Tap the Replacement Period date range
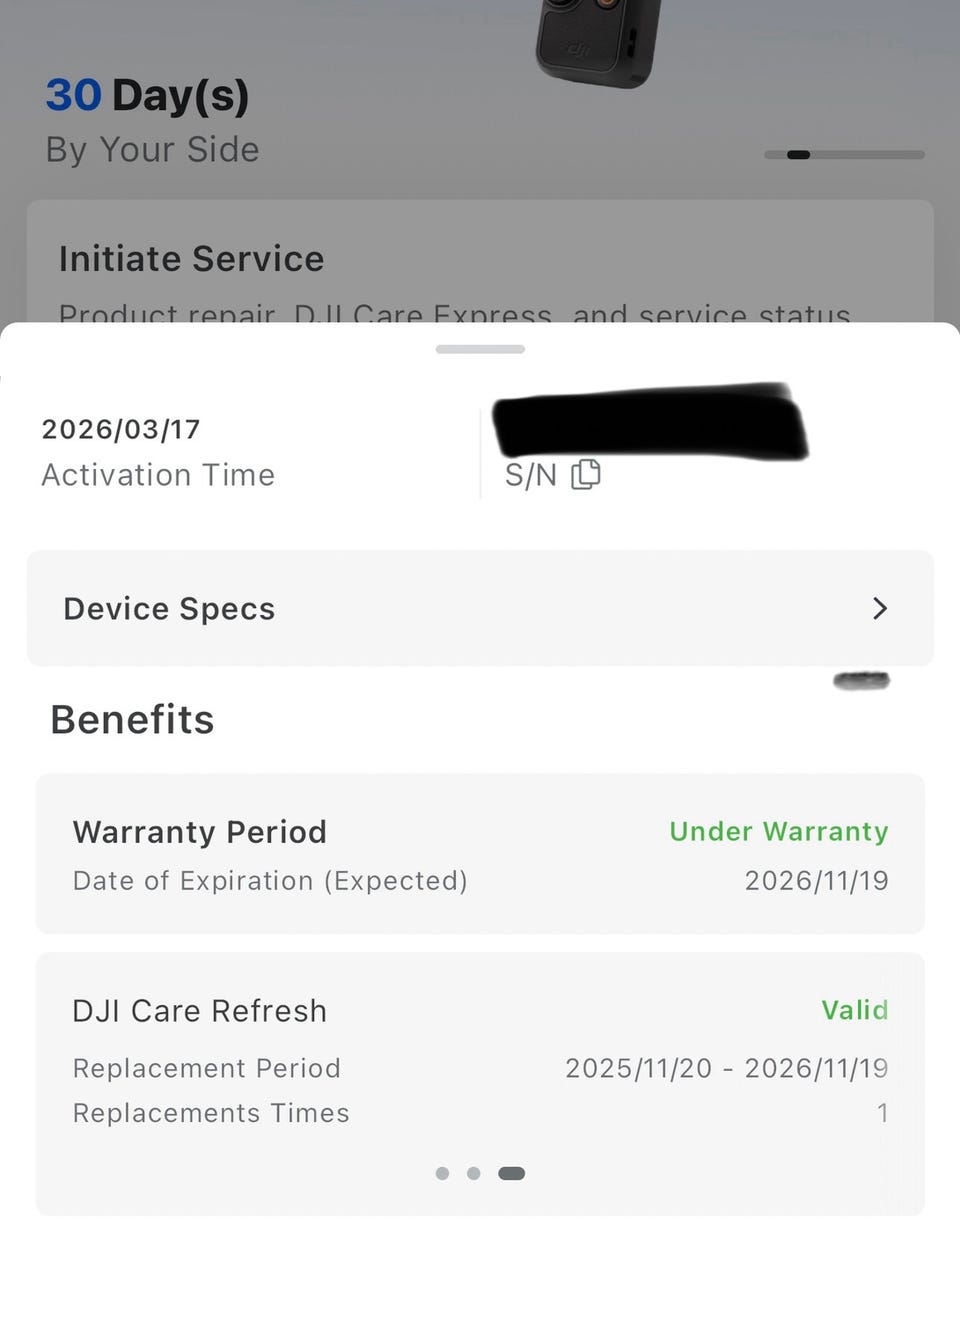The height and width of the screenshot is (1326, 960). 727,1068
